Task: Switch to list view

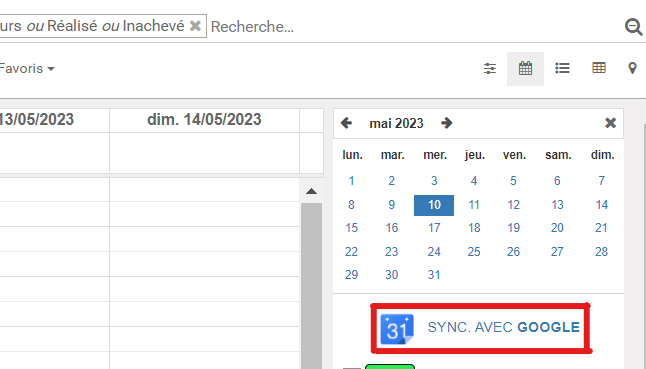Action: coord(562,68)
